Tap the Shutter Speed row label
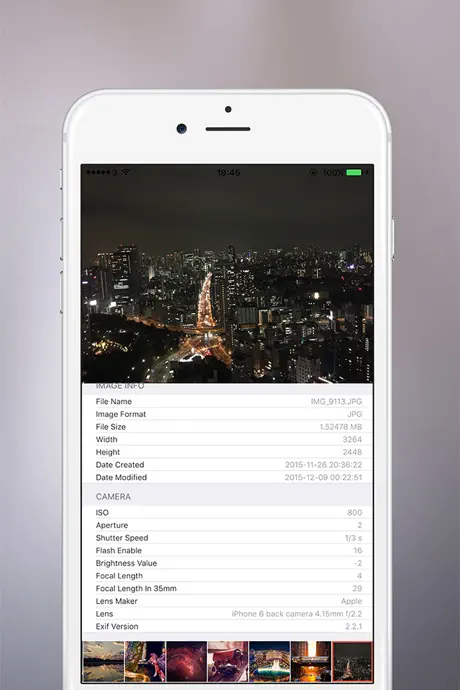The height and width of the screenshot is (690, 460). pyautogui.click(x=122, y=538)
